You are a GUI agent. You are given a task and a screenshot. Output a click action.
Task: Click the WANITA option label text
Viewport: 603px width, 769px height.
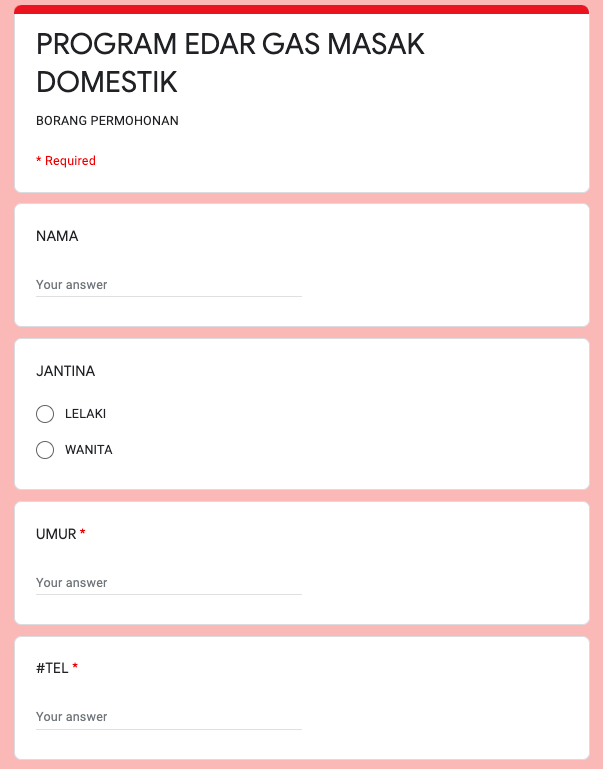coord(88,450)
